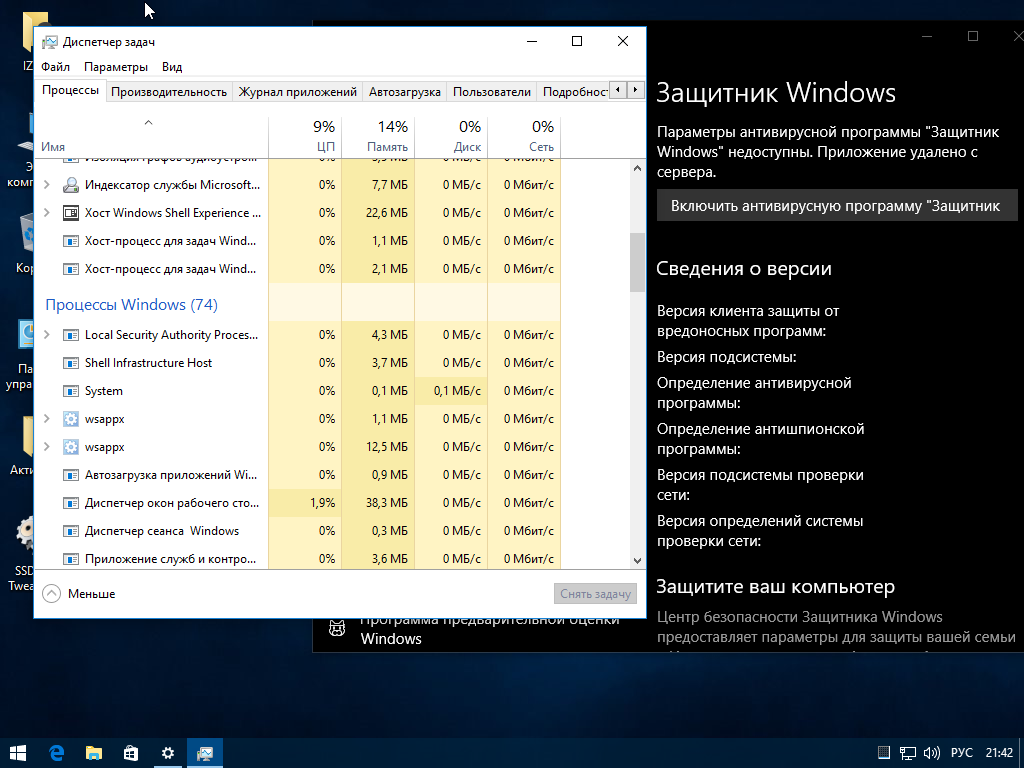Click the process list scrollbar thumb
This screenshot has width=1024, height=768.
(637, 262)
